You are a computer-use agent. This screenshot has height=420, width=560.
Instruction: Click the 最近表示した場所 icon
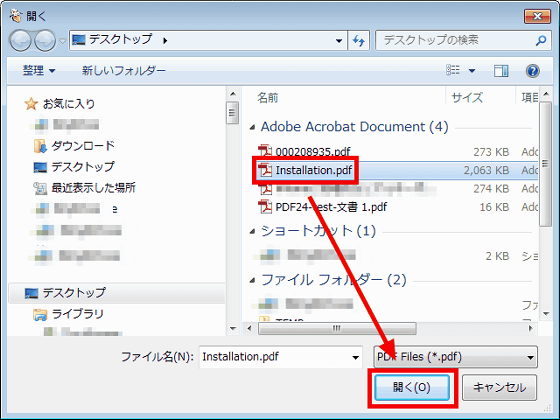point(40,188)
